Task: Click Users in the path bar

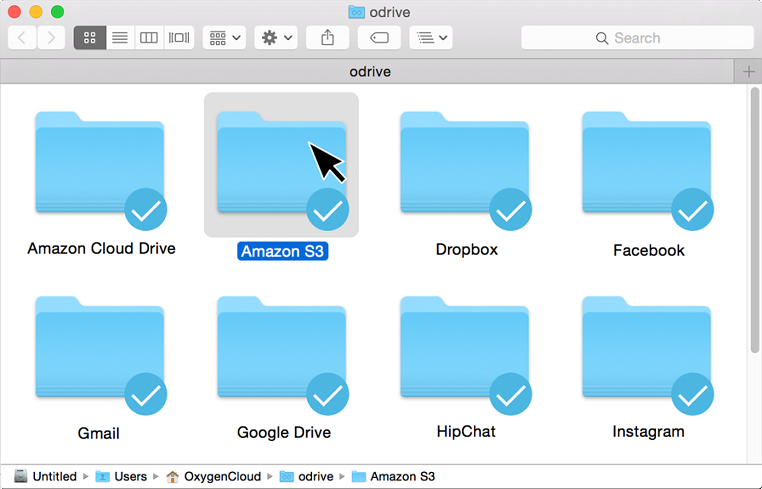Action: coord(121,476)
